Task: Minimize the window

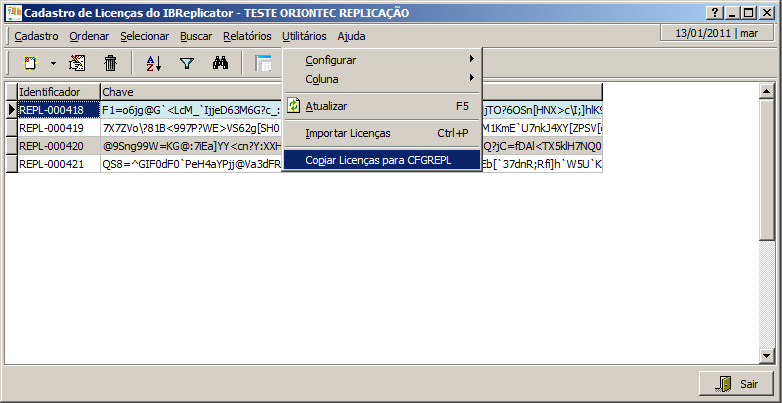Action: pyautogui.click(x=732, y=13)
